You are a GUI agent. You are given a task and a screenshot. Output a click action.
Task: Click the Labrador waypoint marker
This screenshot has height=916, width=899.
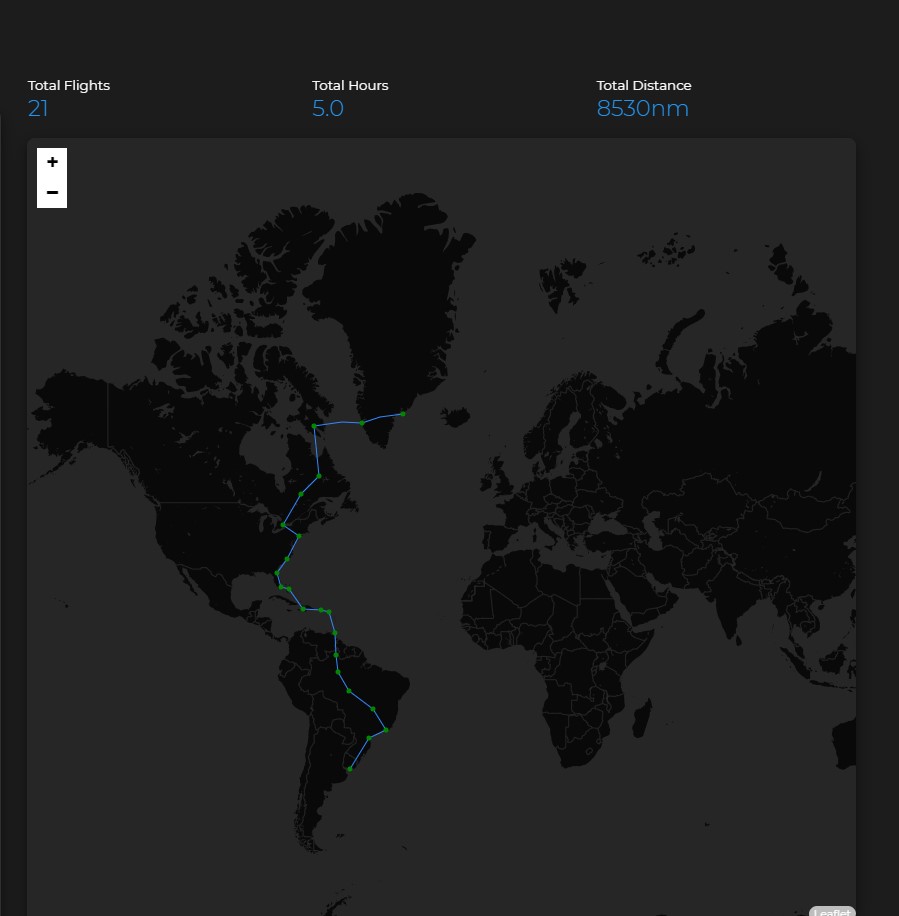coord(319,476)
